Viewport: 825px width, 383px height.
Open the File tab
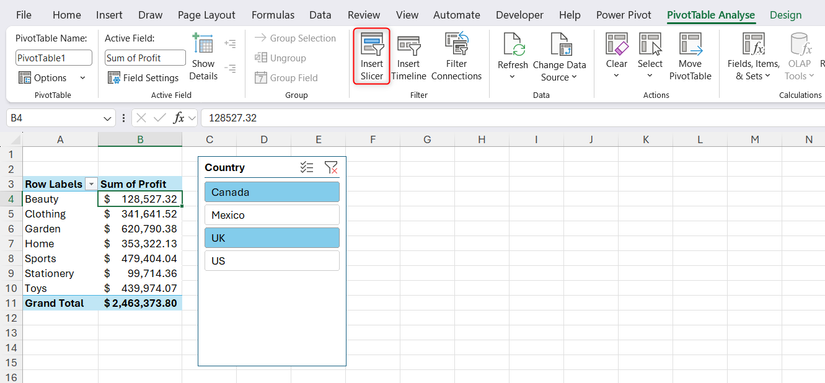click(24, 15)
